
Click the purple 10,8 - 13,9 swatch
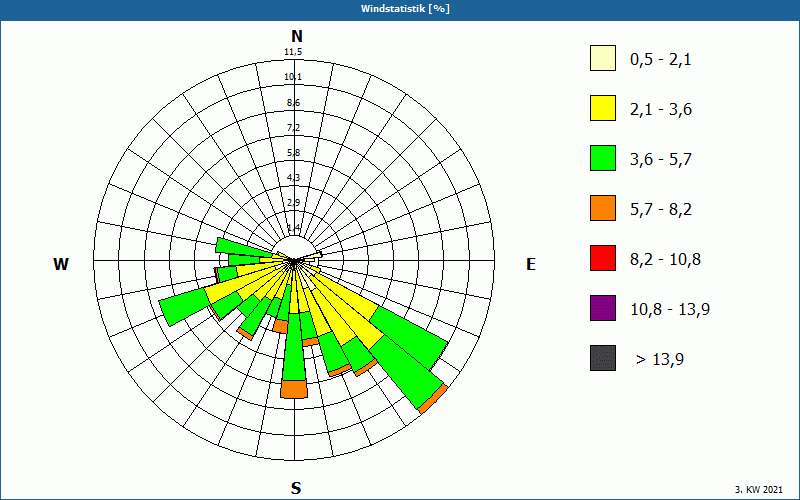(603, 308)
